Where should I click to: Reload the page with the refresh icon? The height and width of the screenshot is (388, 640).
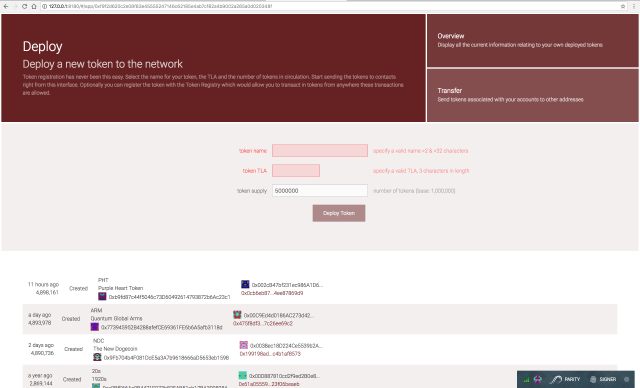point(24,7)
